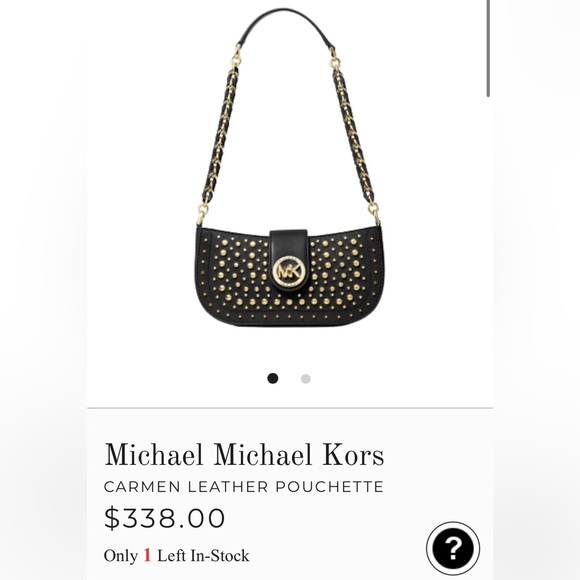Click the vertical scrollbar thumb at right
This screenshot has height=580, width=580.
488,48
